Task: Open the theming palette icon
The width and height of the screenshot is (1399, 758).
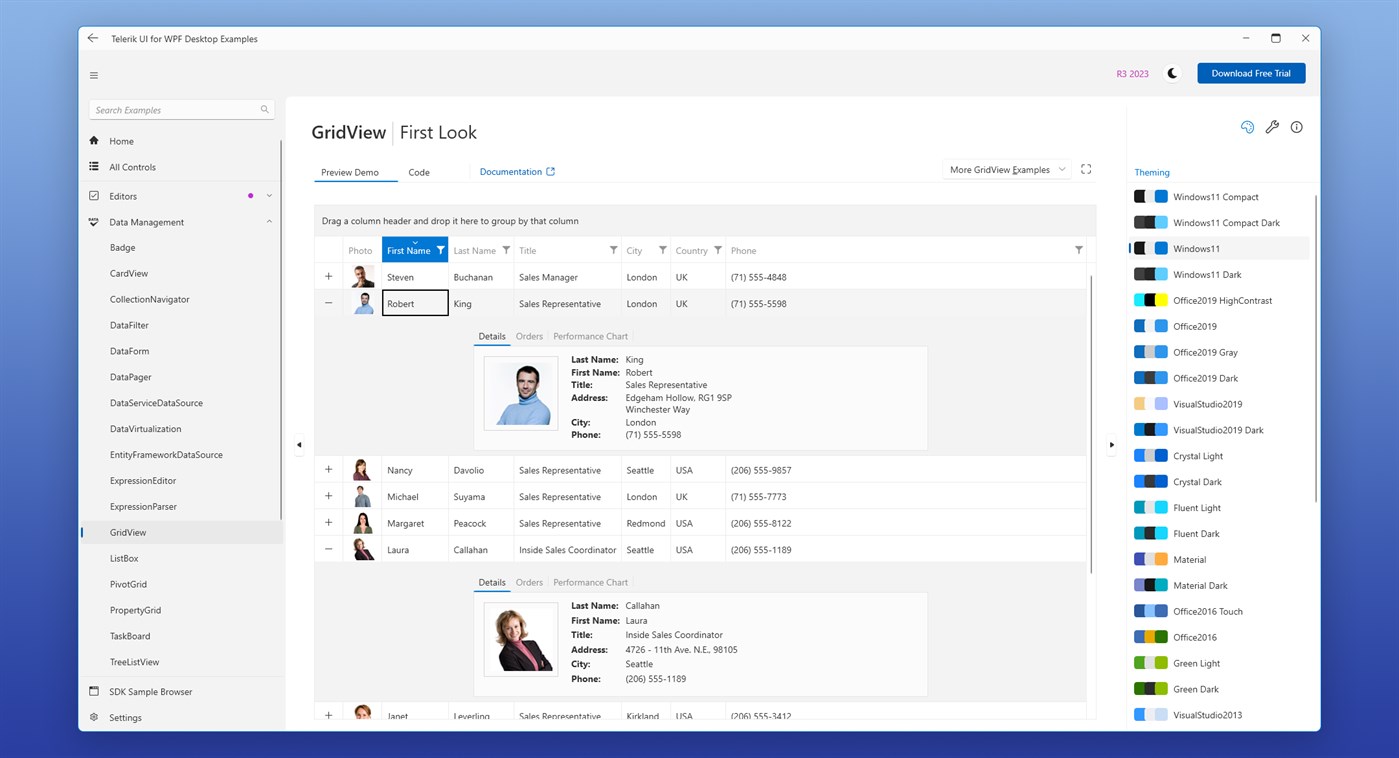Action: point(1246,127)
